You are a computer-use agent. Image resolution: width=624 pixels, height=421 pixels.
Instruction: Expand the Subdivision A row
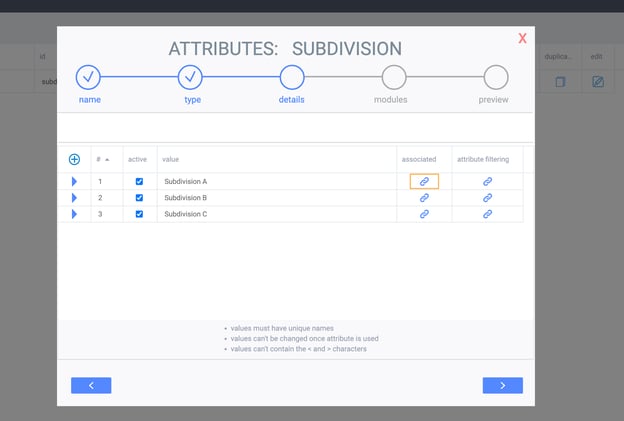coord(74,182)
